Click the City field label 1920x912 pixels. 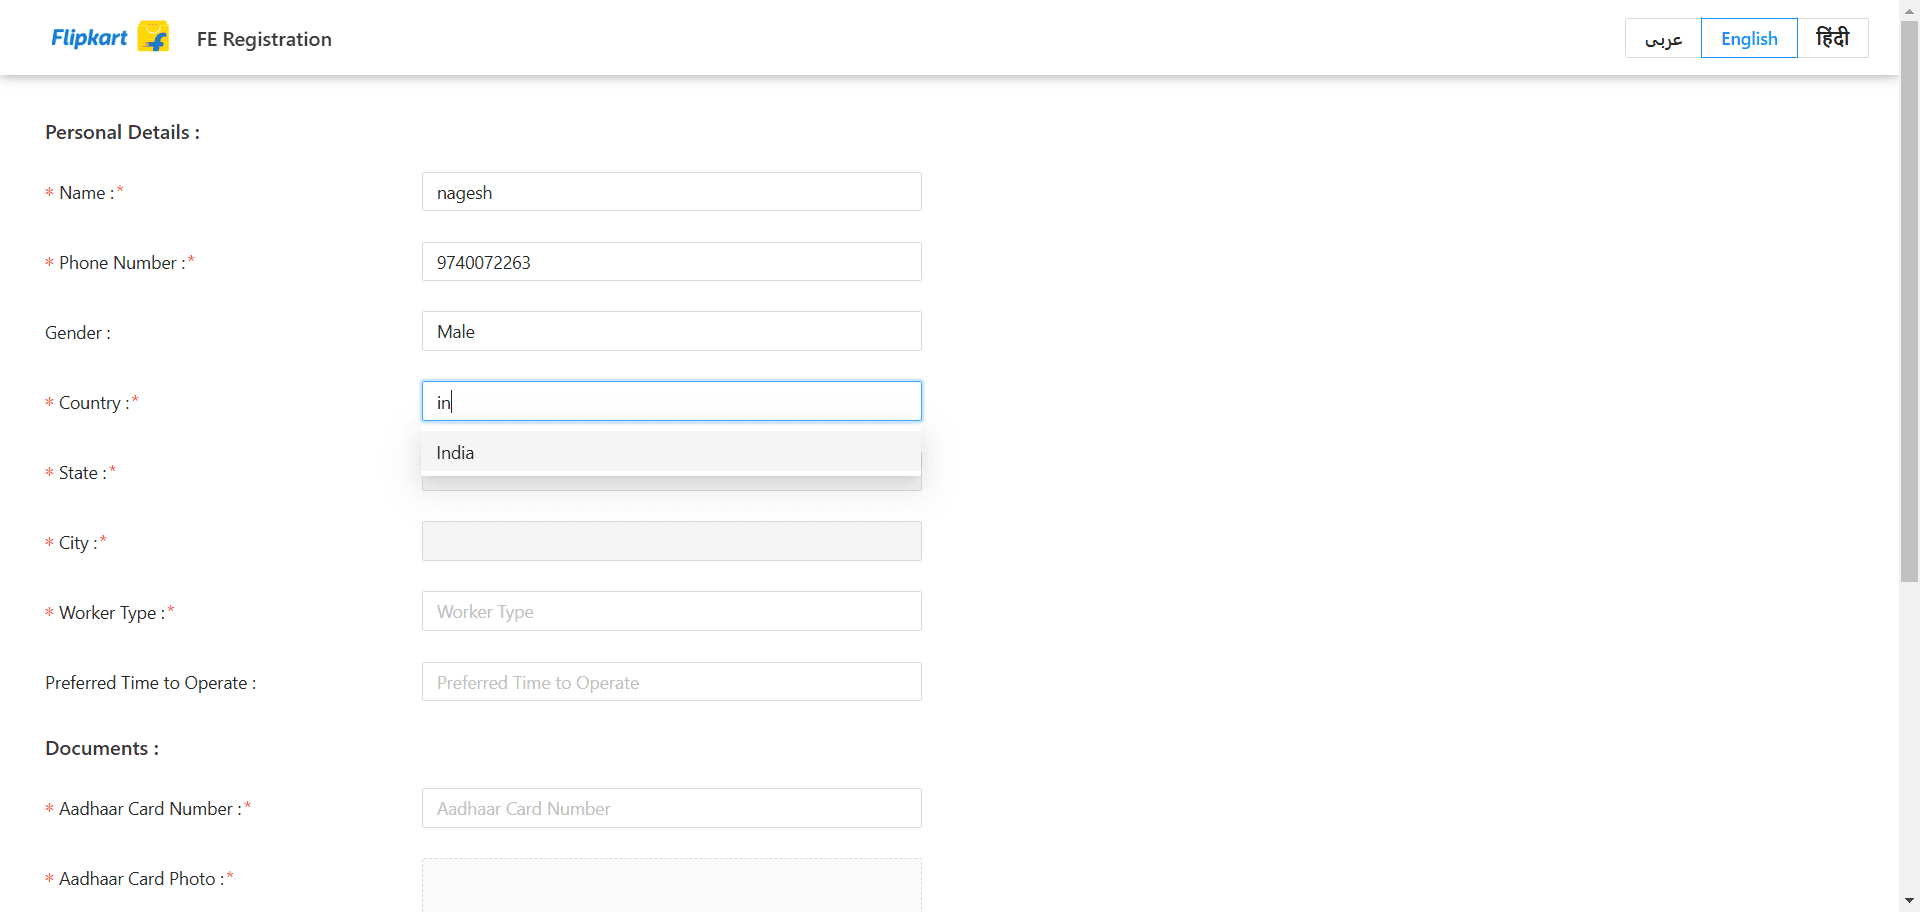click(x=78, y=543)
